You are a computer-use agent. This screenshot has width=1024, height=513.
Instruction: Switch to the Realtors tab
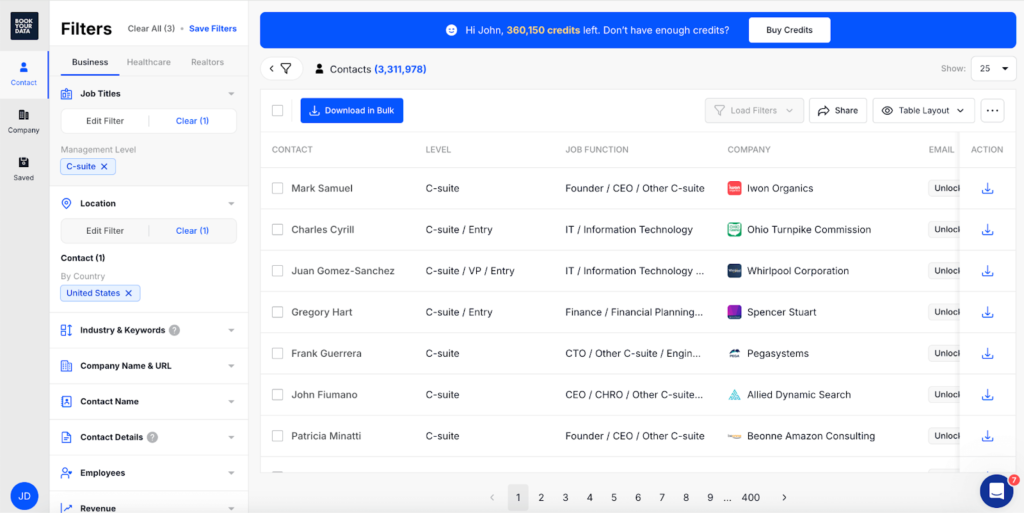(208, 63)
